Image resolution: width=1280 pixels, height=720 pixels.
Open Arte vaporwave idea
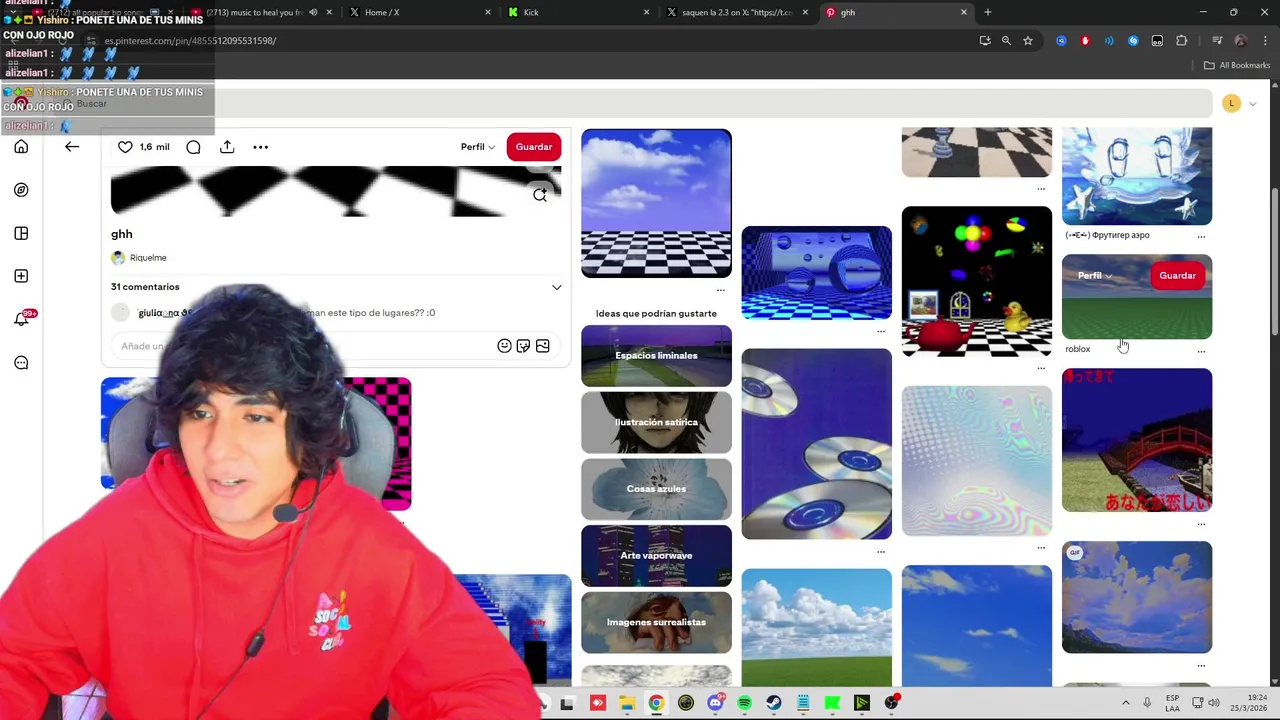(x=656, y=556)
